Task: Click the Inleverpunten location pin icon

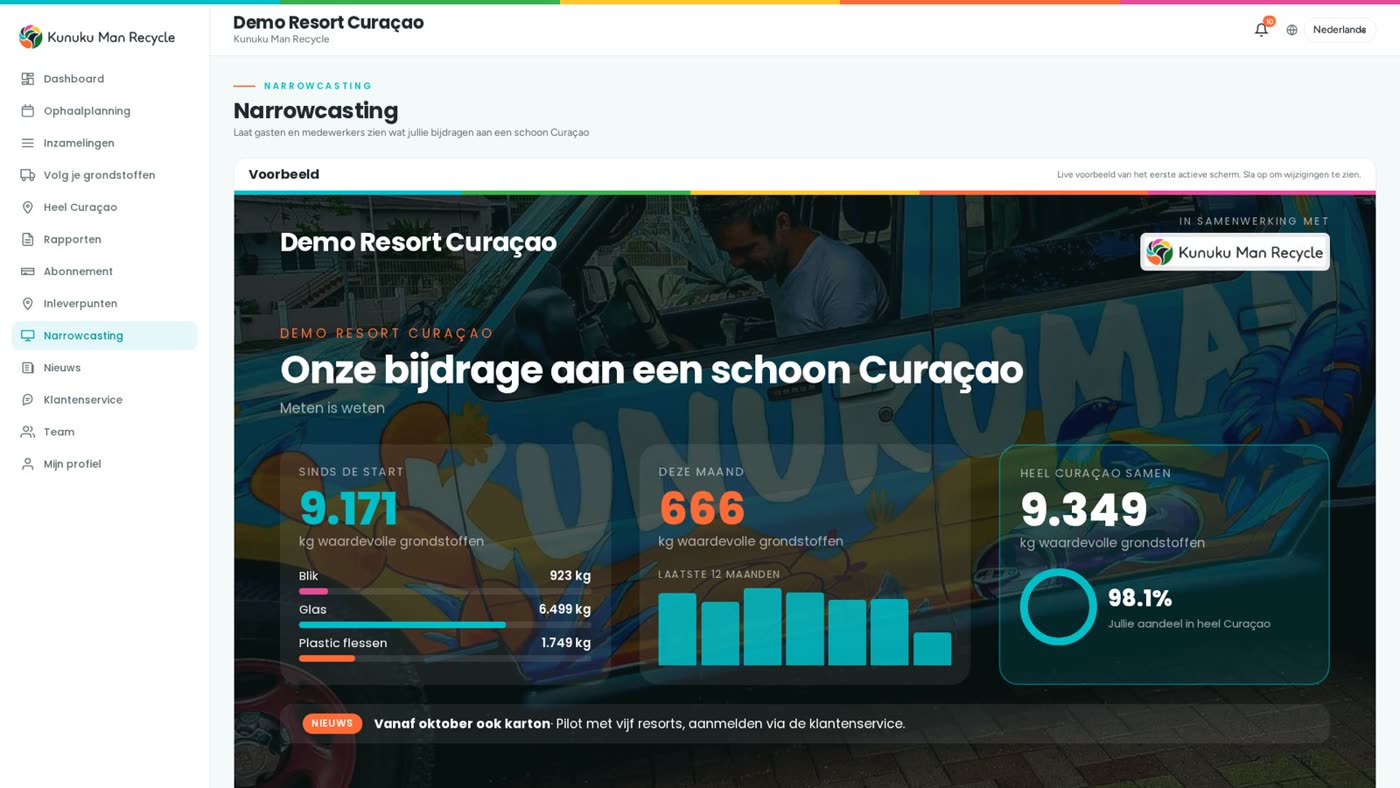Action: coord(28,303)
